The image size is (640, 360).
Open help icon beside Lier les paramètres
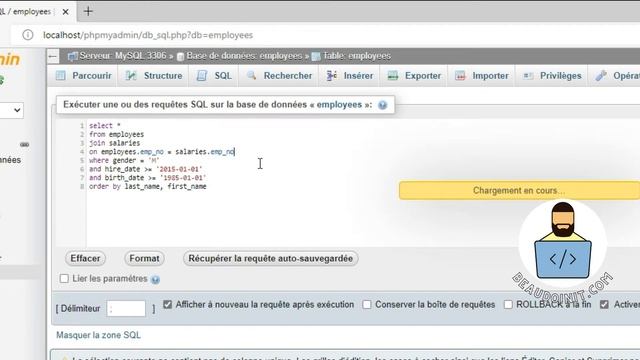click(x=155, y=280)
